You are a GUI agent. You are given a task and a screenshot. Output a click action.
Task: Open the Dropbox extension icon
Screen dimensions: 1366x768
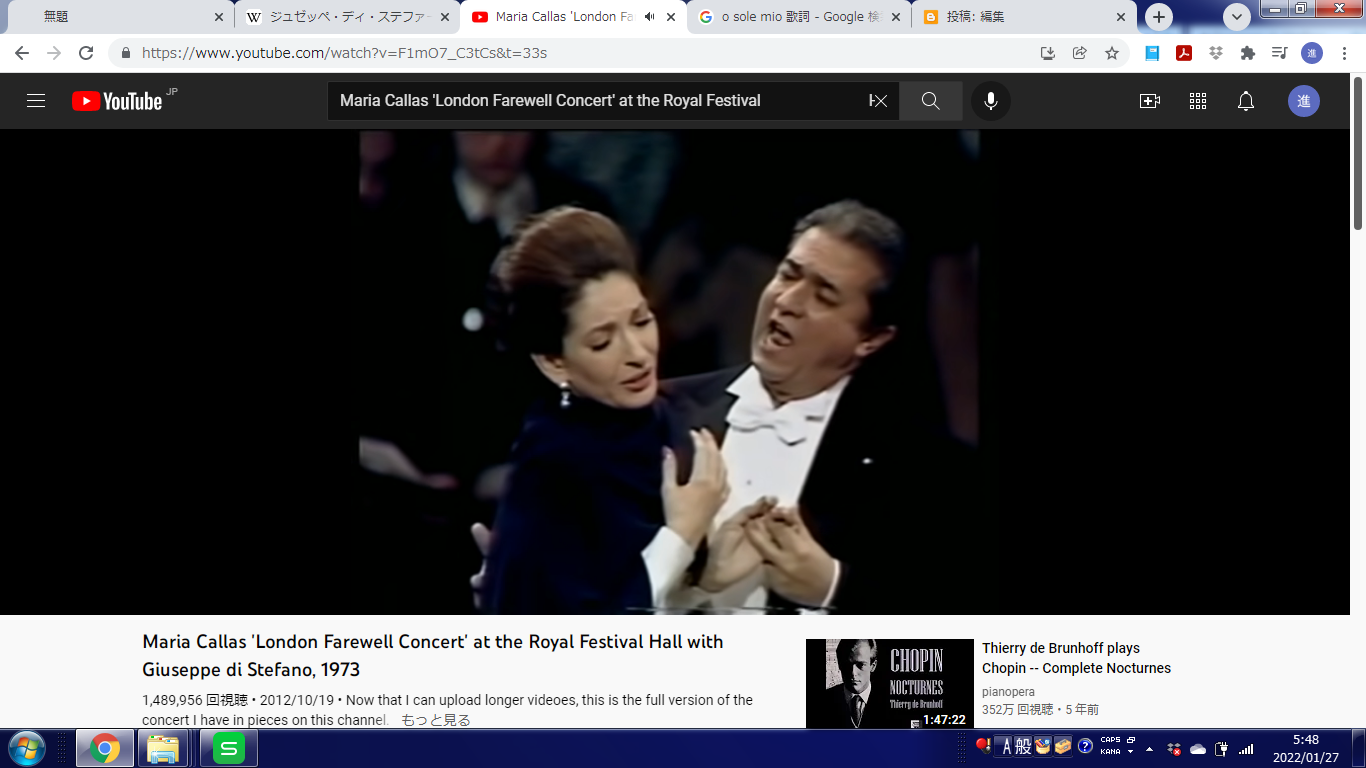click(x=1216, y=53)
